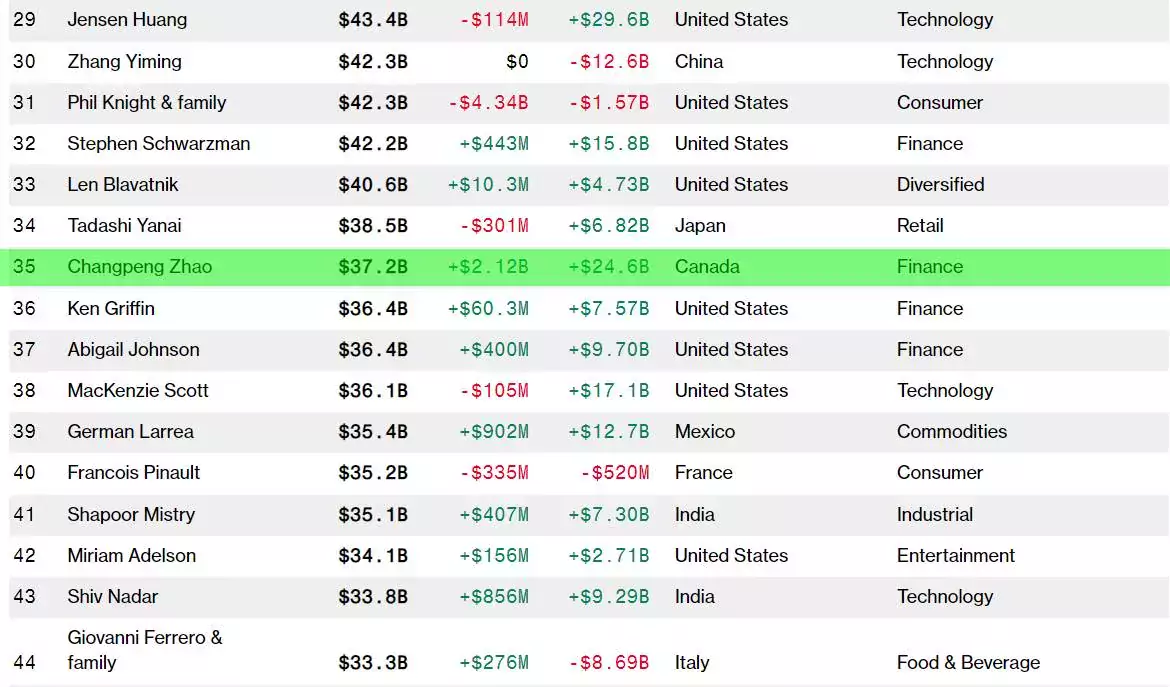Click Shapoor Mistry's entry
Screen dimensions: 1170x687
pyautogui.click(x=131, y=514)
